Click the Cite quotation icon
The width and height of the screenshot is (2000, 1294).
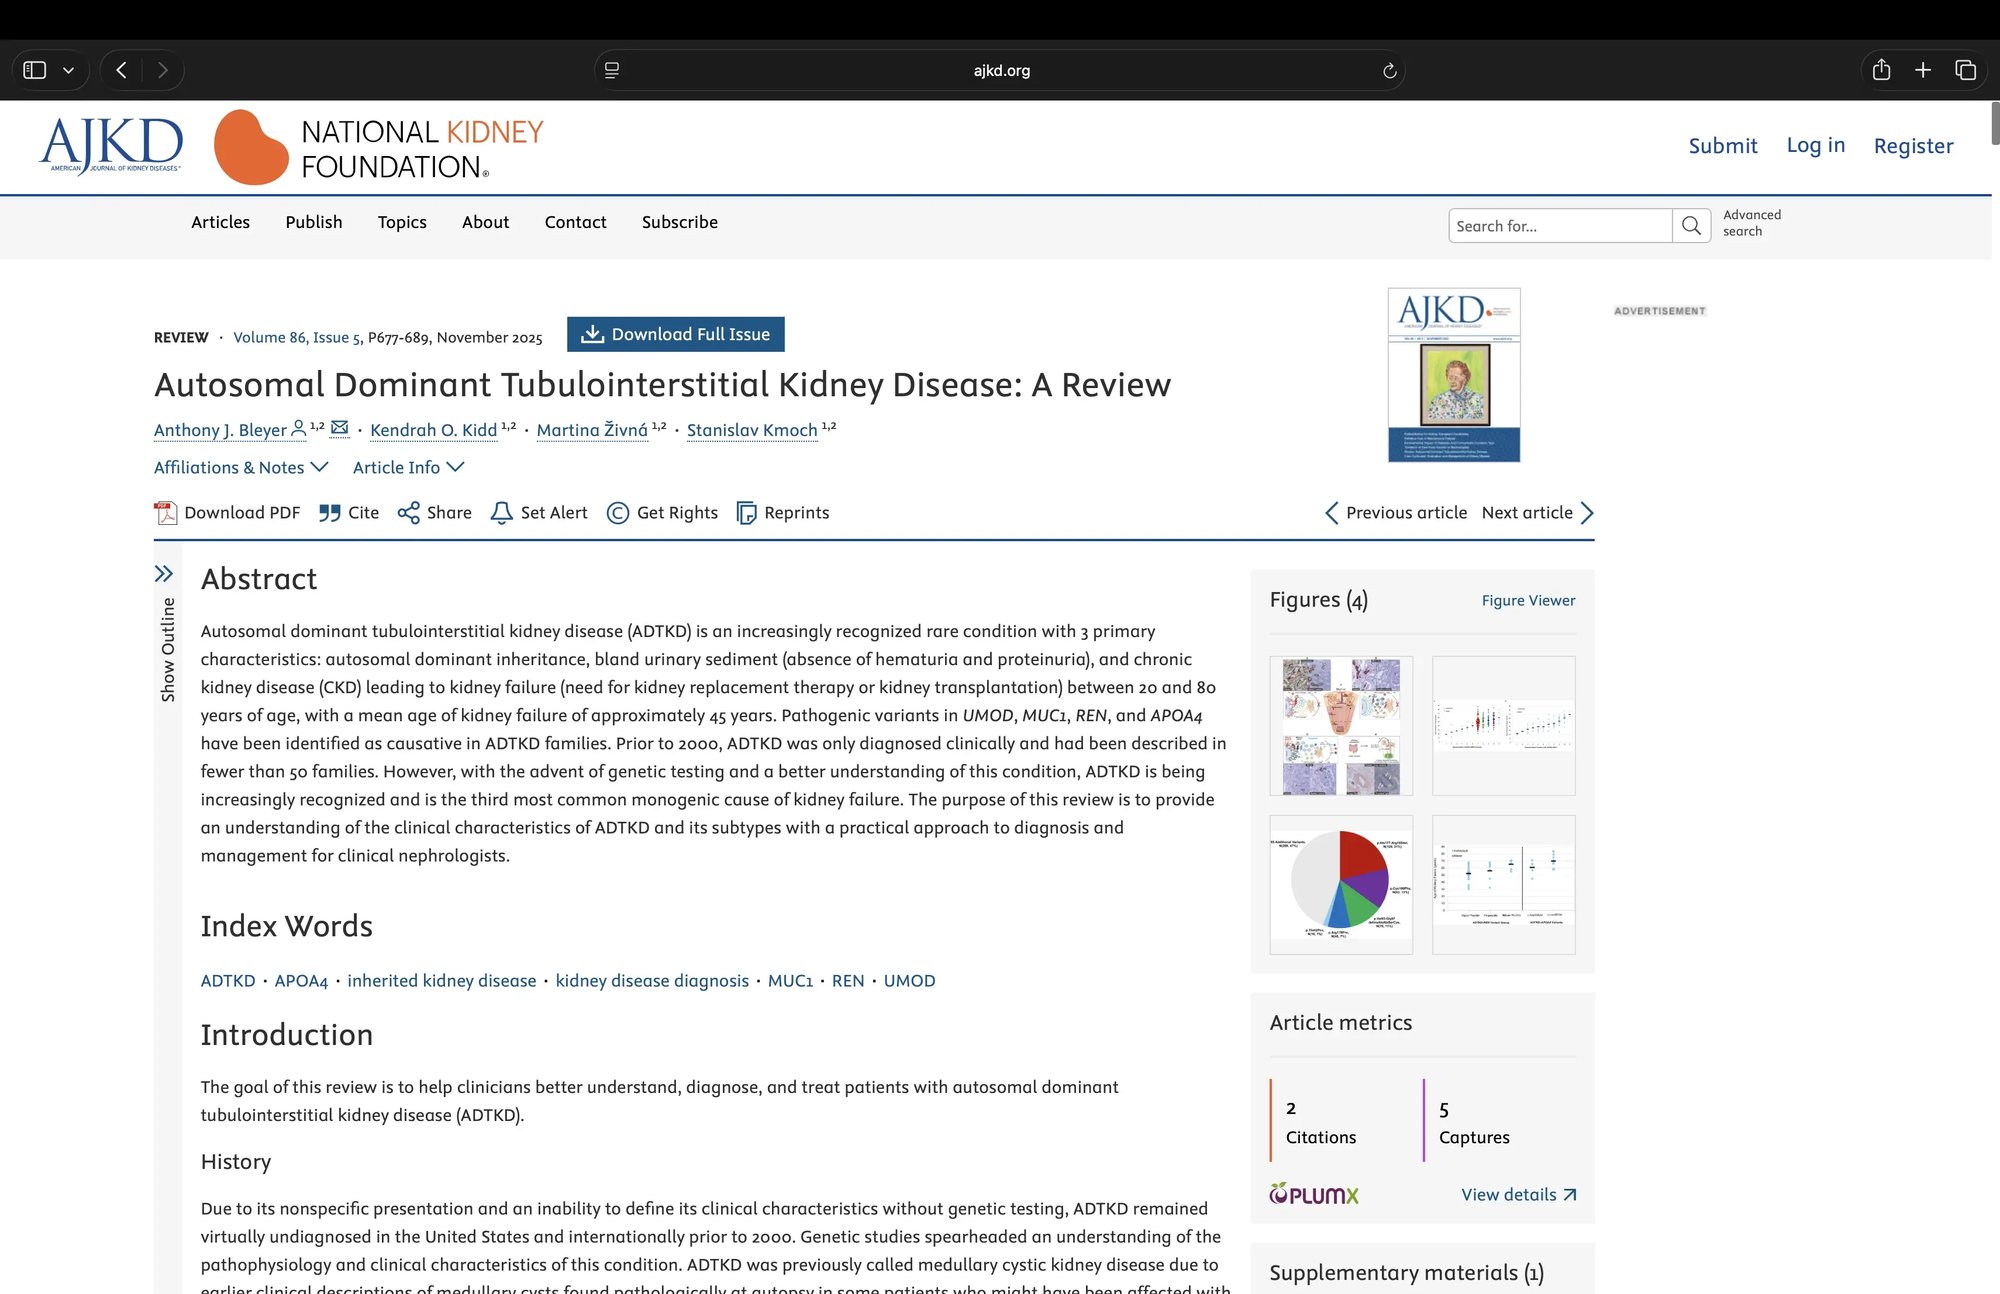329,513
